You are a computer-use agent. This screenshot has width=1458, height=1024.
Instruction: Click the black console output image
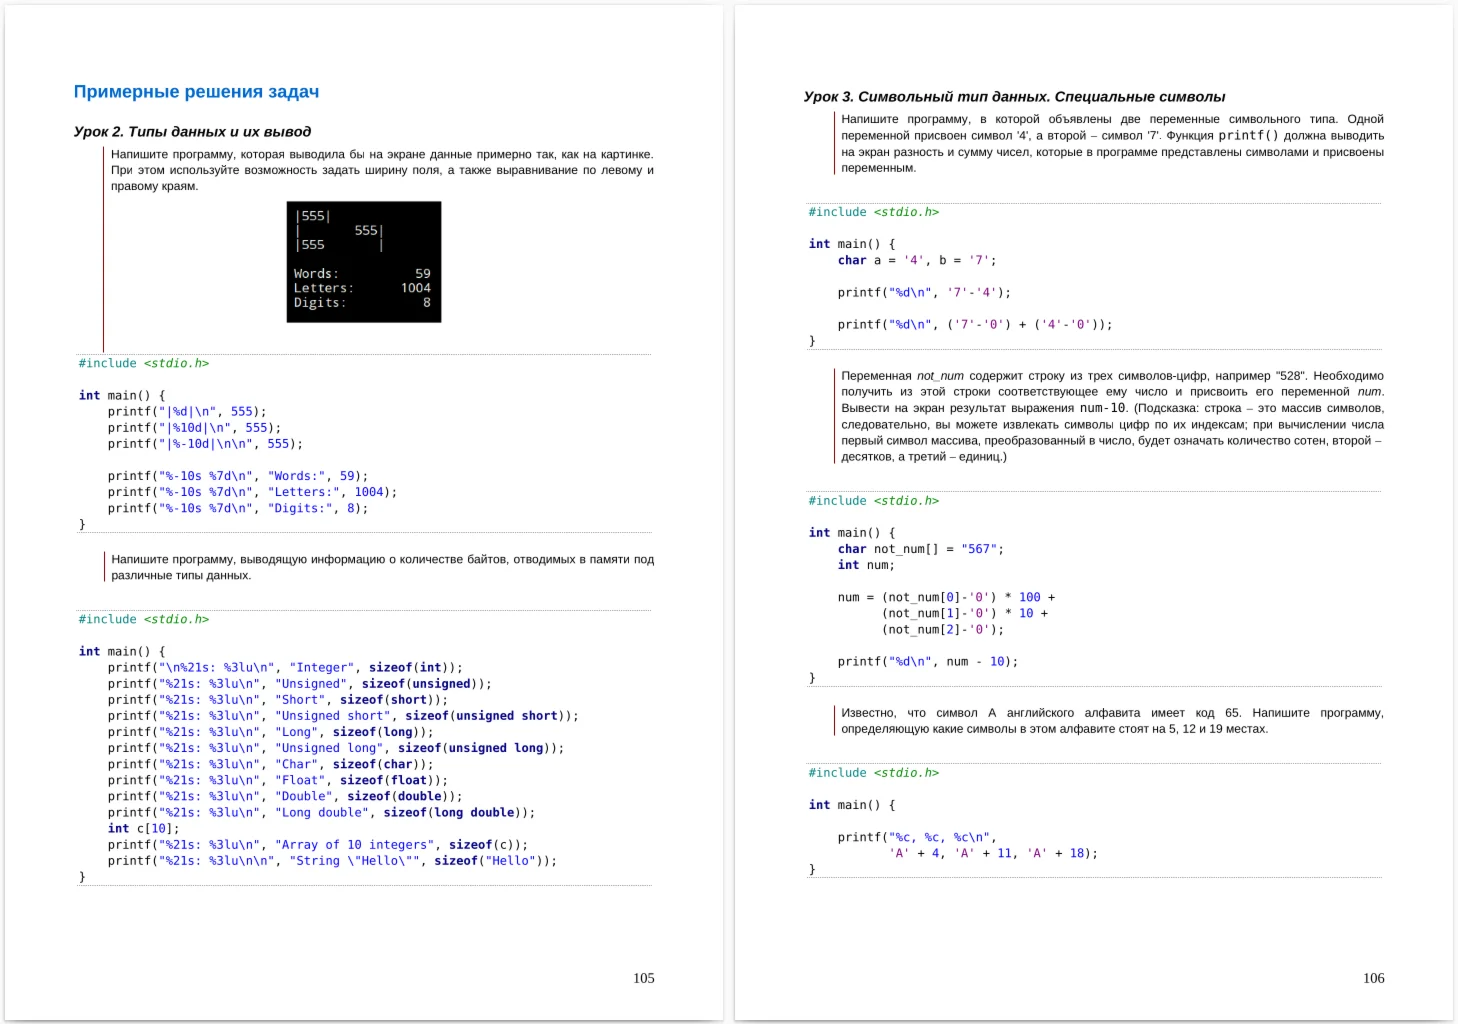click(x=363, y=262)
